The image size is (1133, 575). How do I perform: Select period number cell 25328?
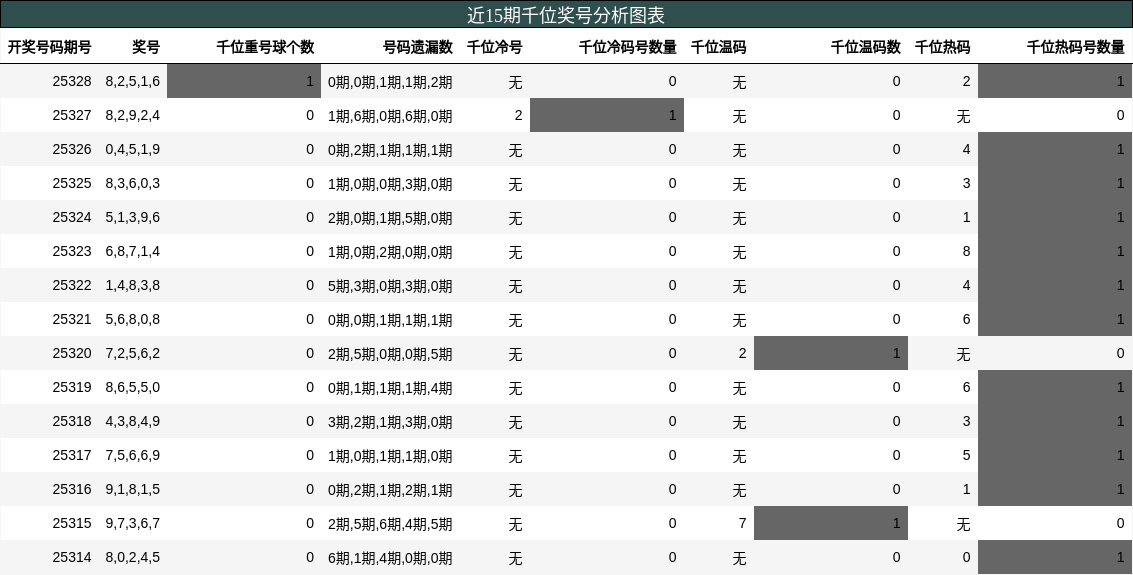pyautogui.click(x=72, y=82)
